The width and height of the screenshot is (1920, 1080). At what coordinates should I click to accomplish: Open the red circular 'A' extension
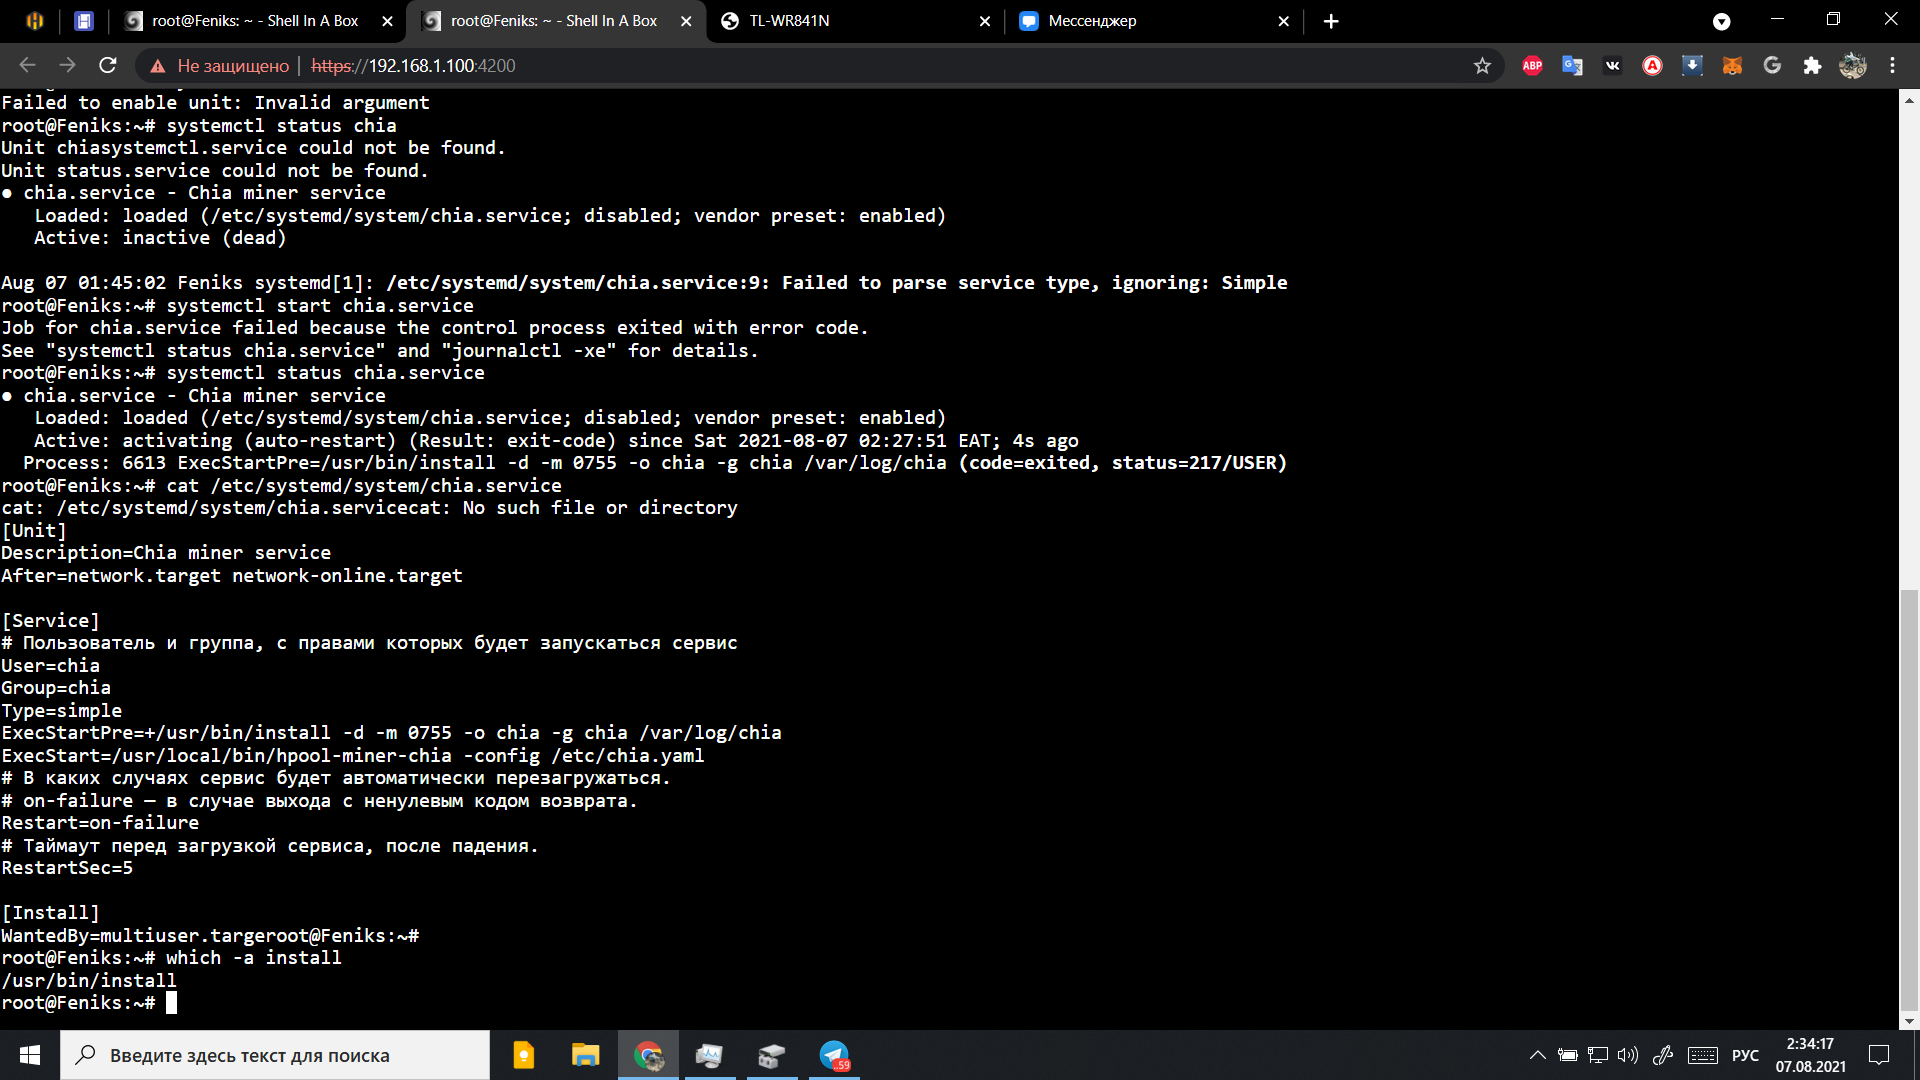pos(1652,66)
